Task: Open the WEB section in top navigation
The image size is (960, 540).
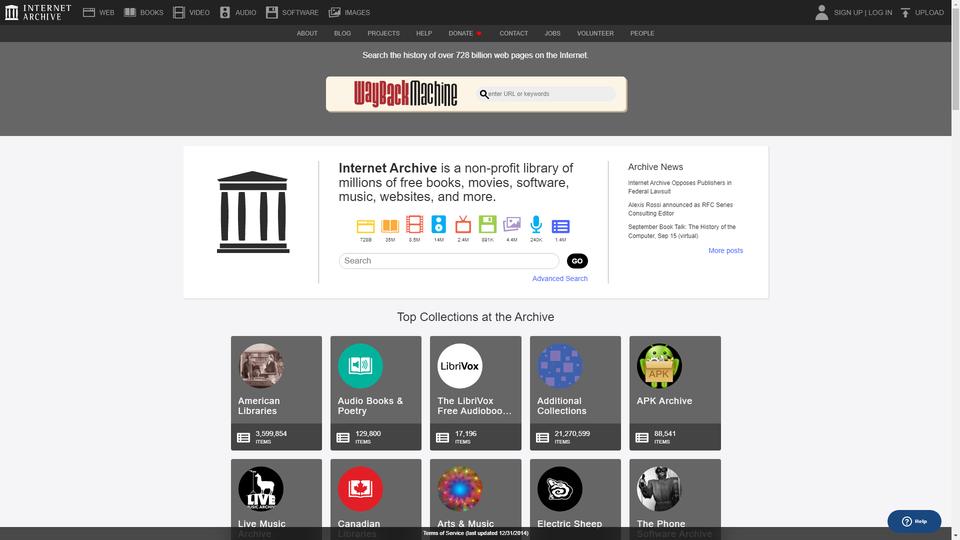Action: (99, 12)
